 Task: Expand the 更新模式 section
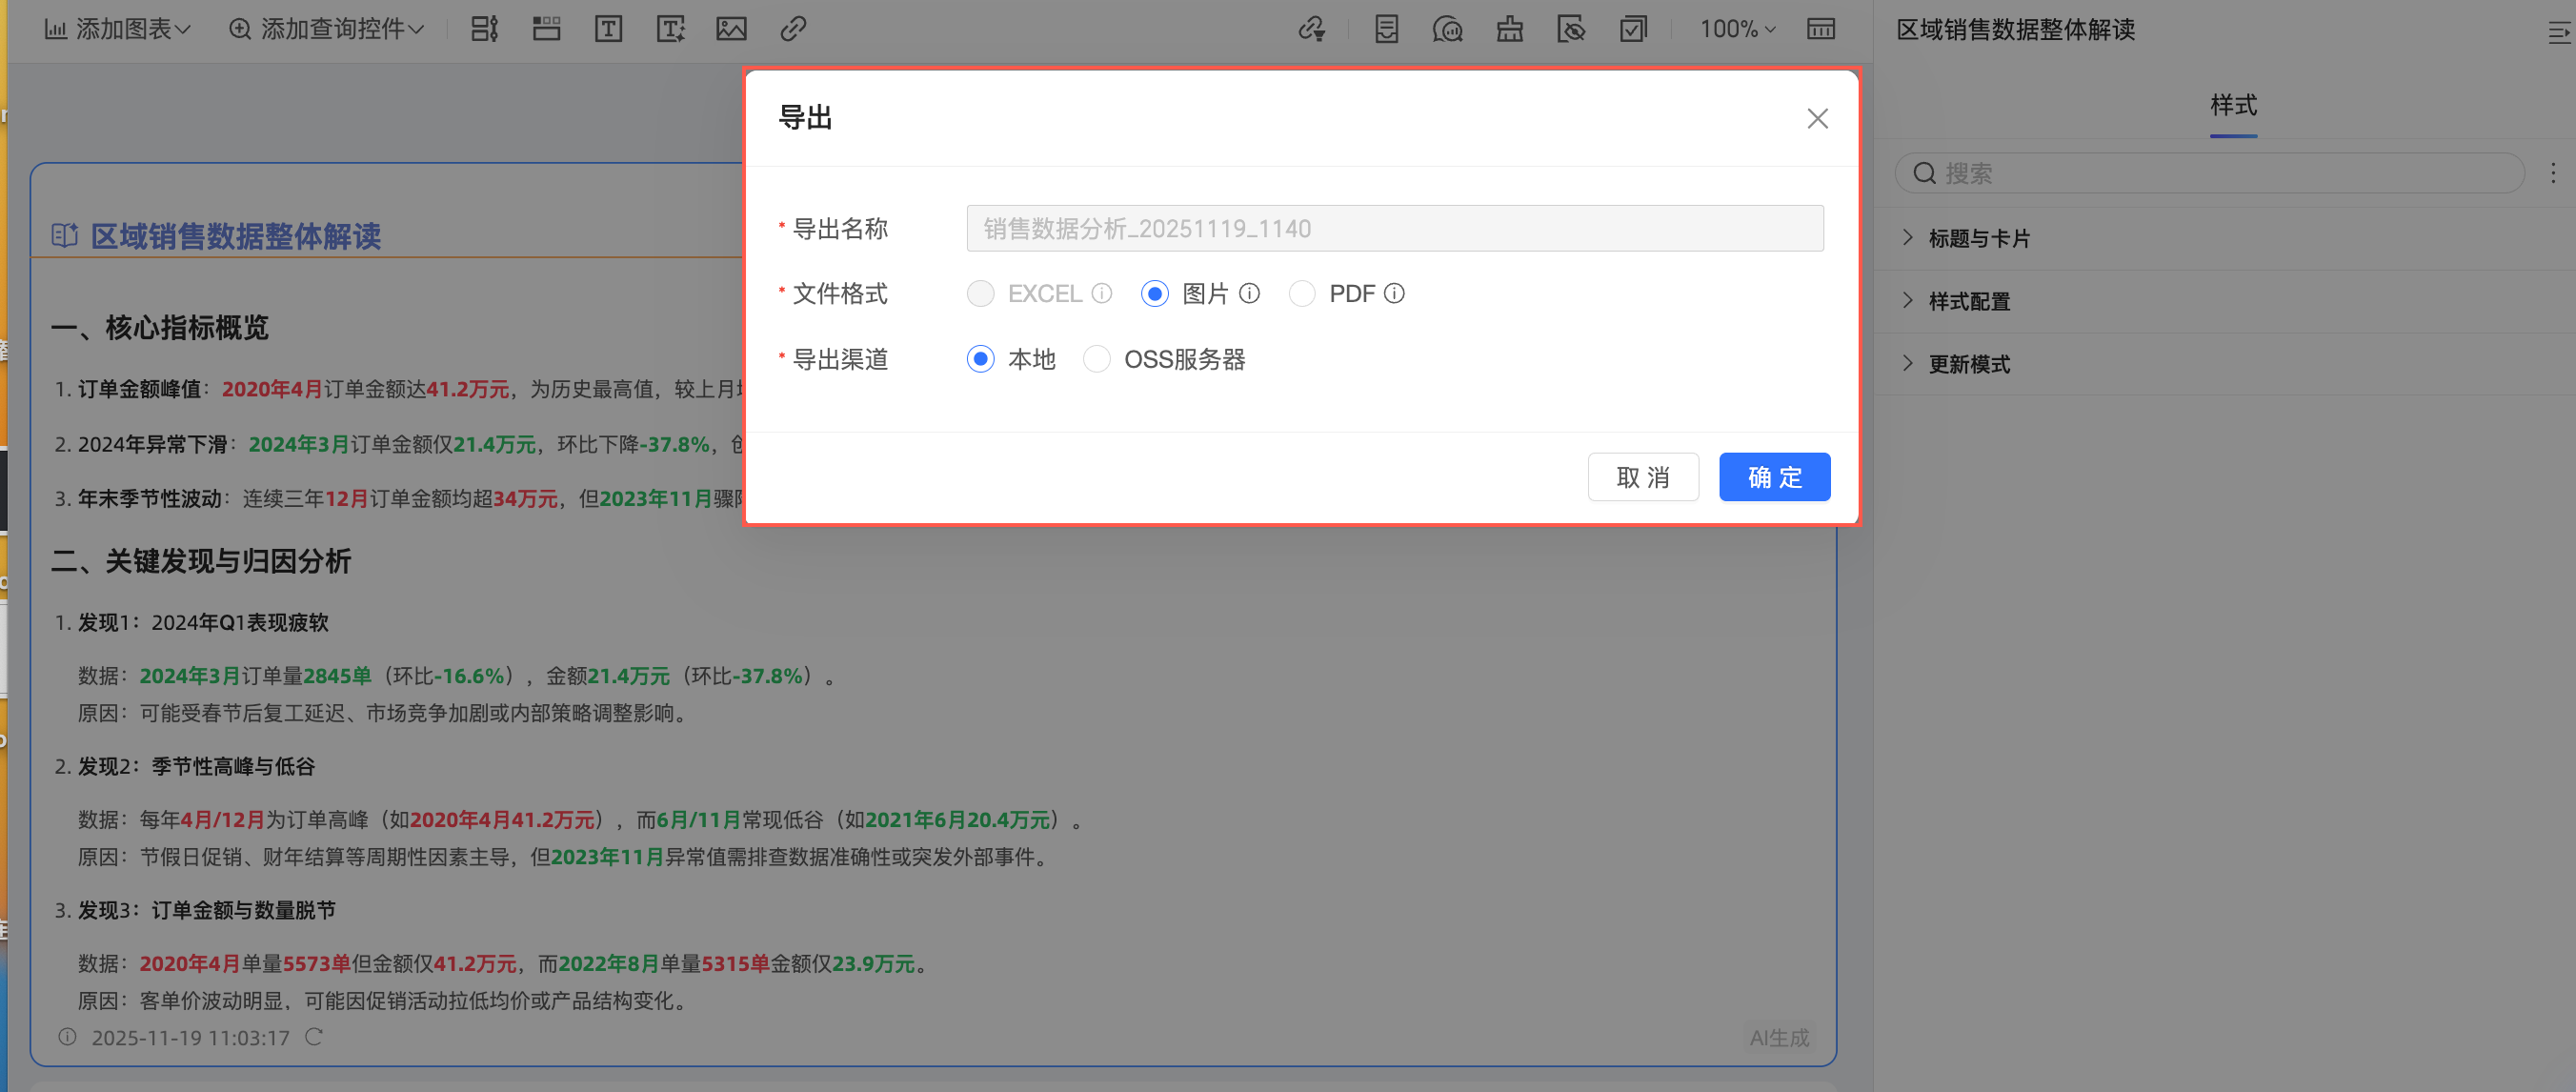[x=1968, y=364]
